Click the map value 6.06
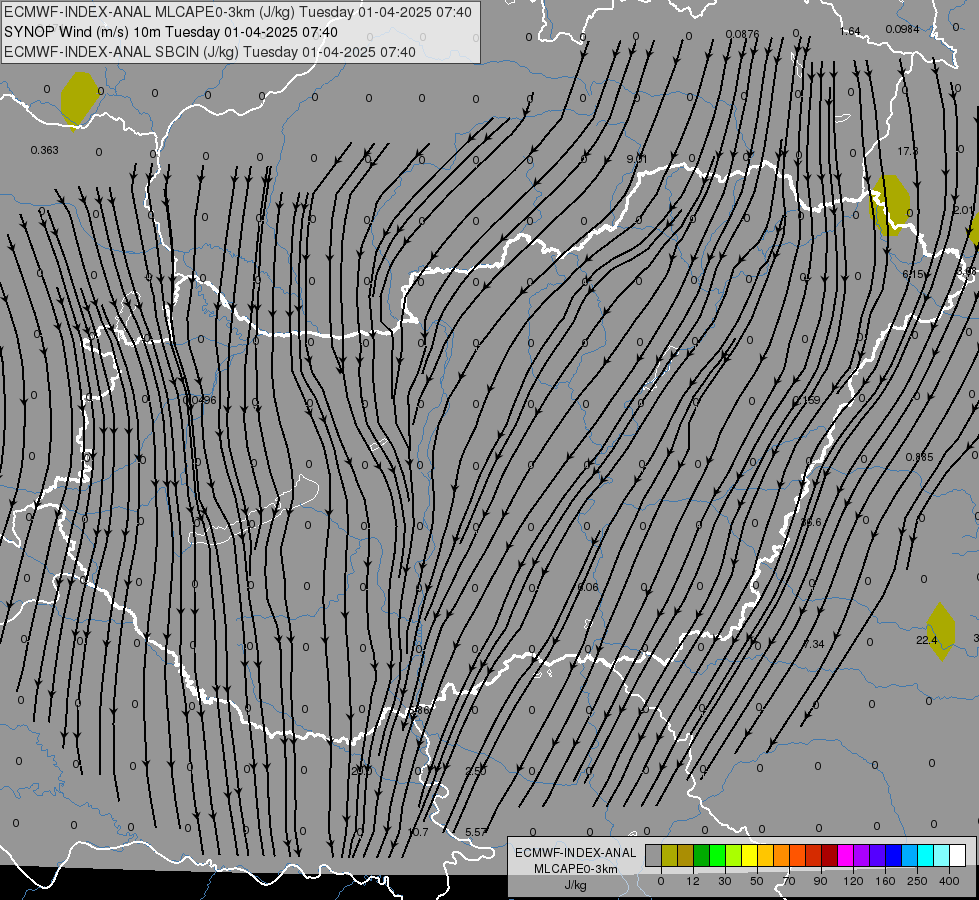Viewport: 979px width, 900px height. point(588,587)
